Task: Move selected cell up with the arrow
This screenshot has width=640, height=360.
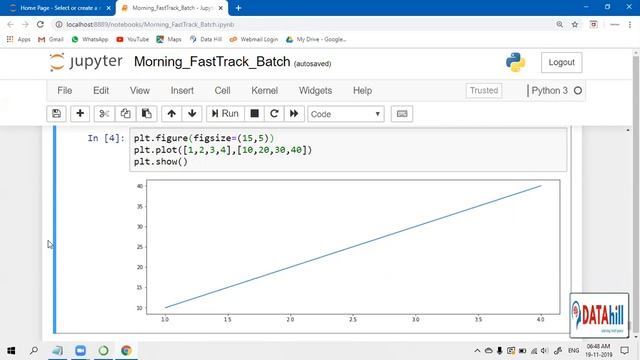Action: pyautogui.click(x=171, y=114)
